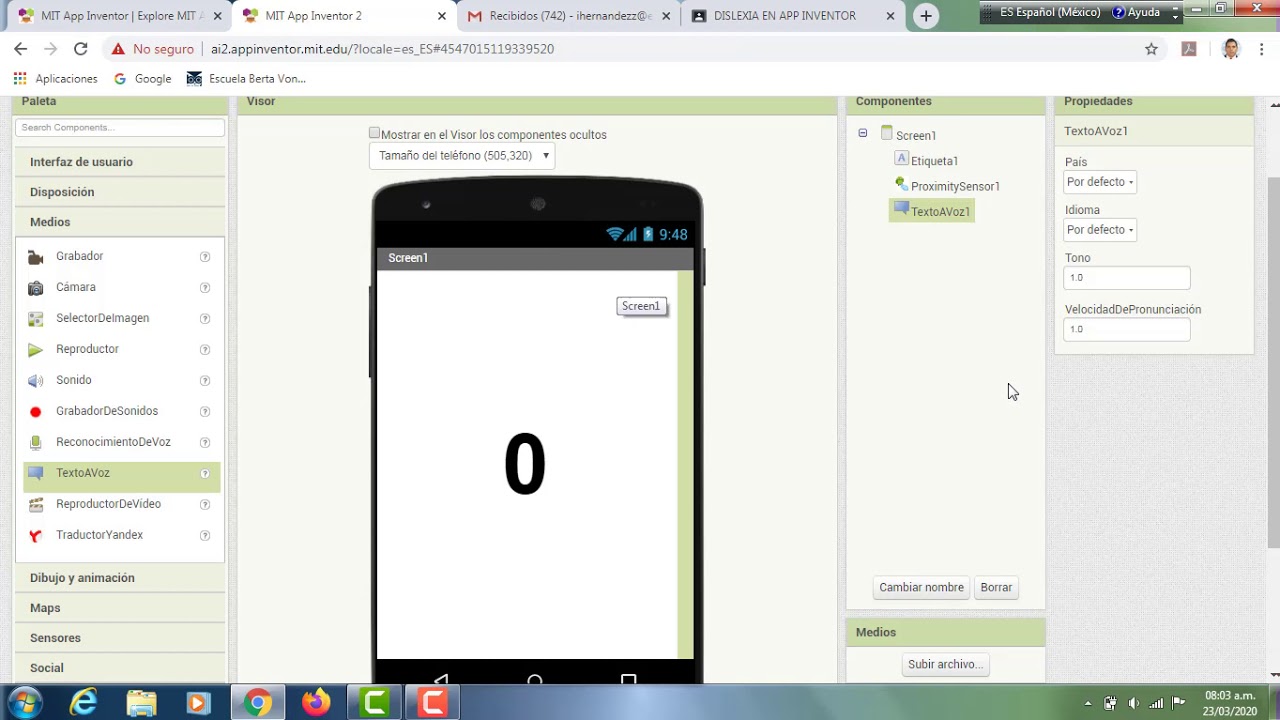
Task: Click the Tono value field
Action: click(x=1127, y=278)
